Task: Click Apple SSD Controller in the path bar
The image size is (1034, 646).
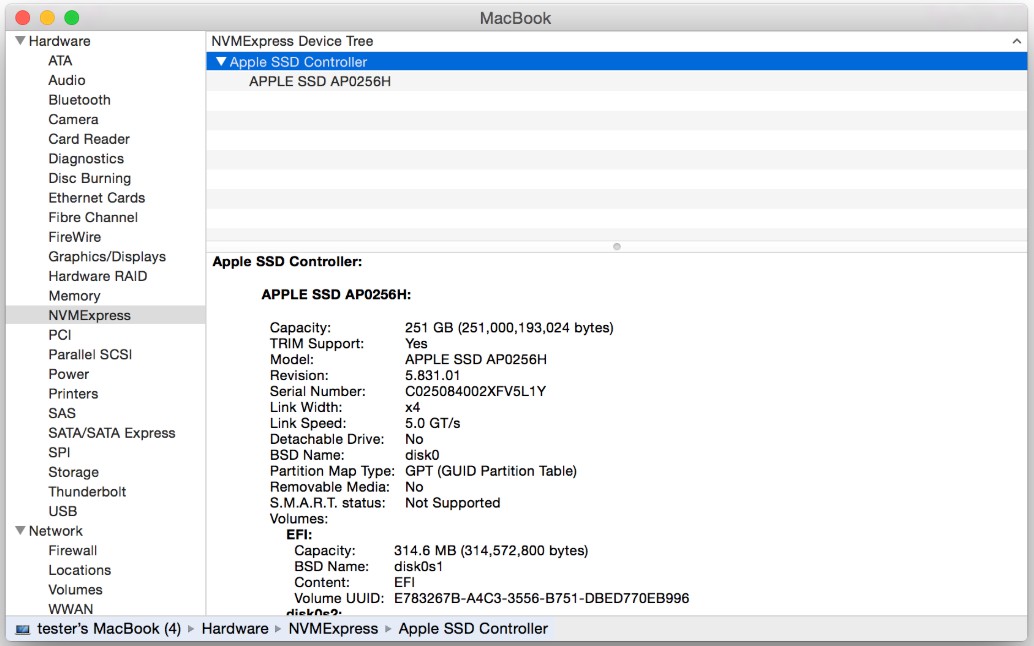Action: click(473, 629)
